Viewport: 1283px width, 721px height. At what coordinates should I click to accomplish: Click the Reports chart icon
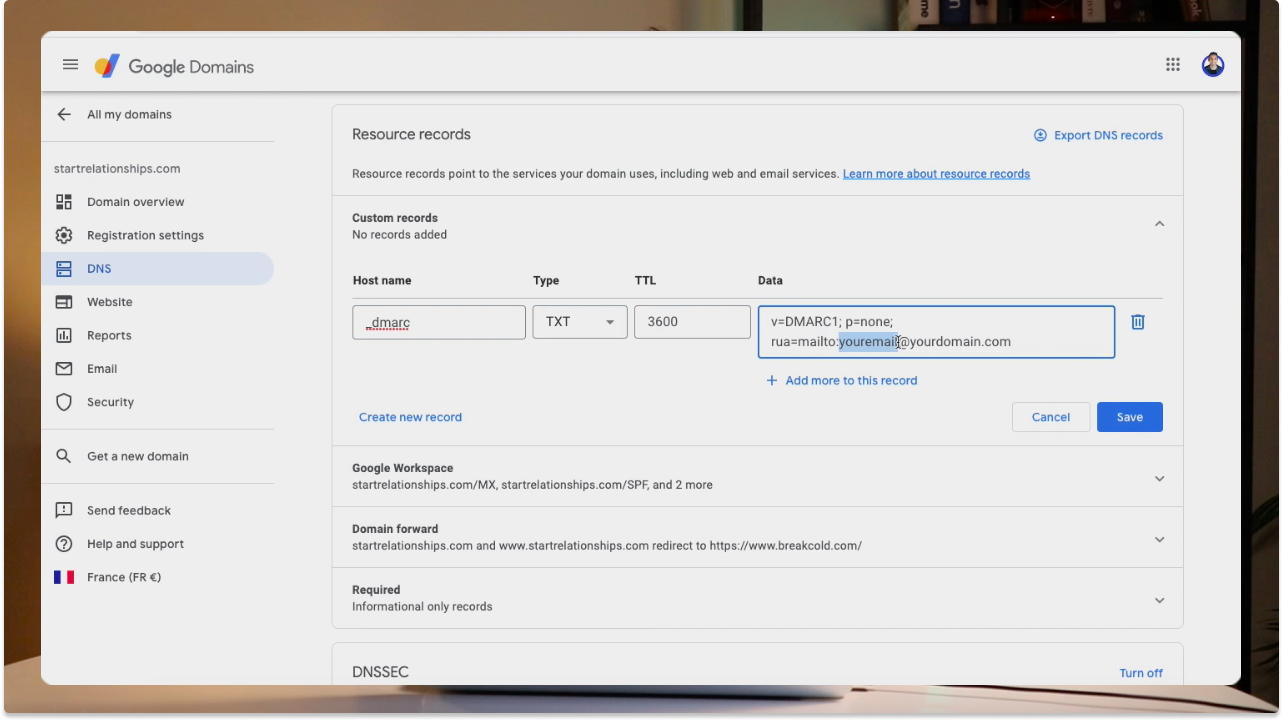64,335
